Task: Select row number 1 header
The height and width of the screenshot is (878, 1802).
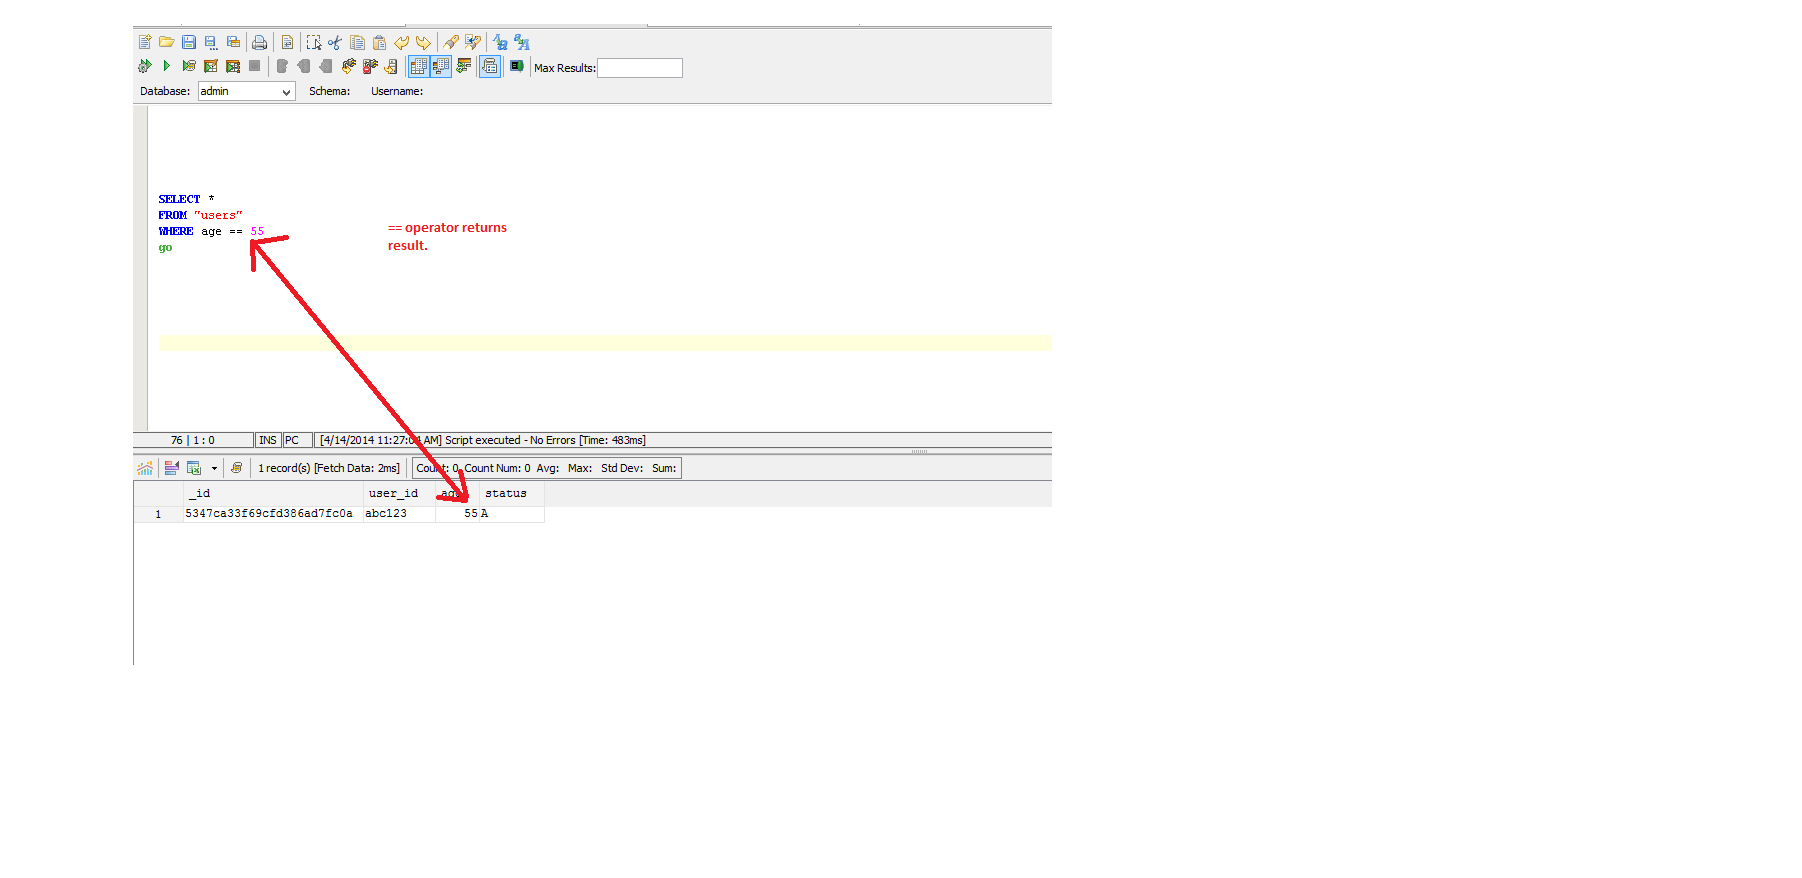Action: (x=158, y=514)
